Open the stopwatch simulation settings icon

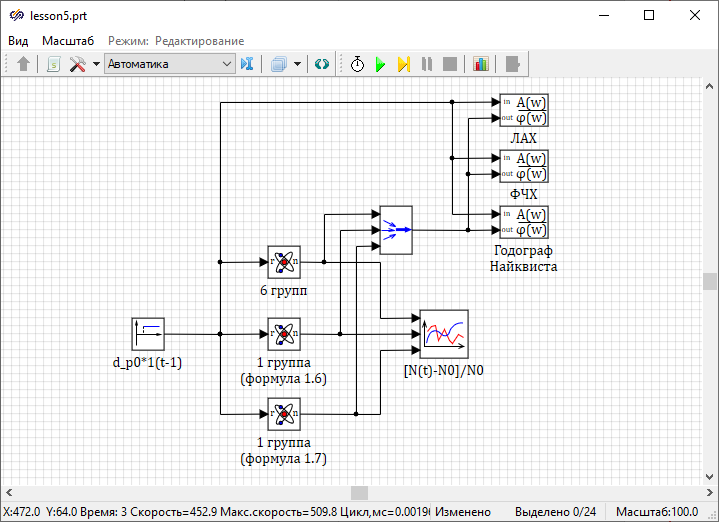[x=357, y=64]
